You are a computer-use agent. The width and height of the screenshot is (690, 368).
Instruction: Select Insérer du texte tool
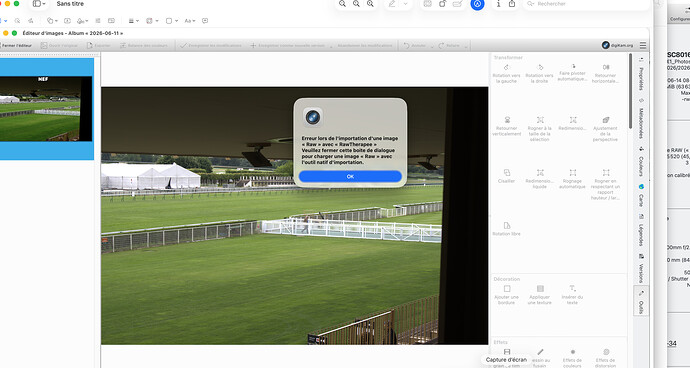pos(572,295)
